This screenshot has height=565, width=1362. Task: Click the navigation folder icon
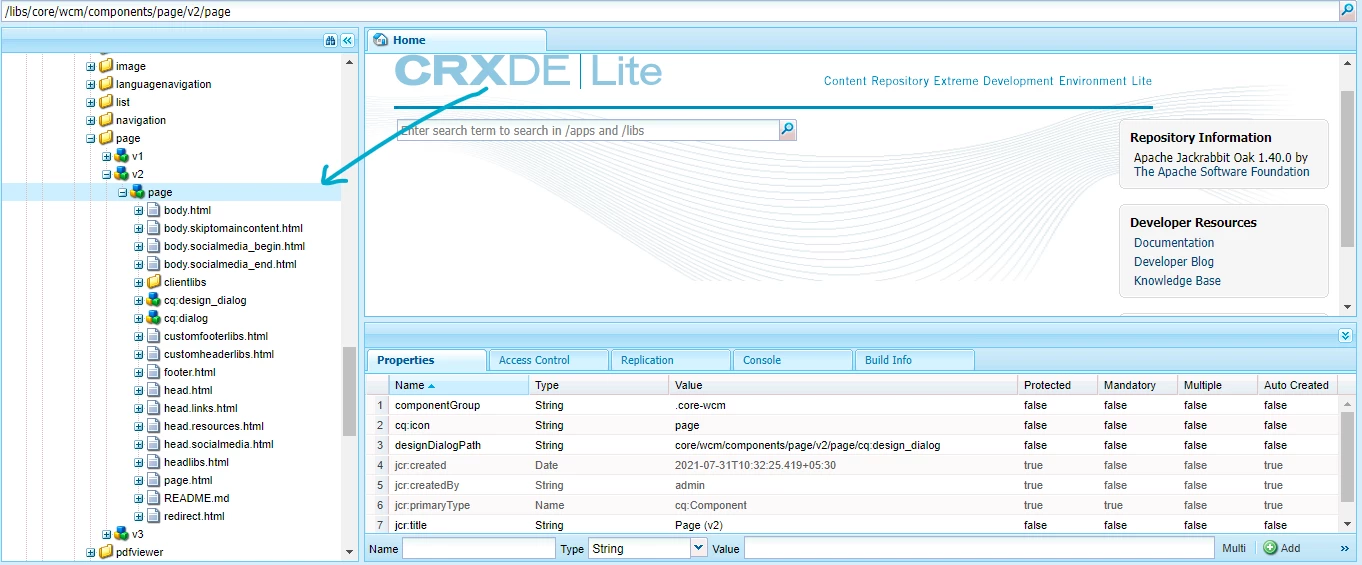(106, 120)
